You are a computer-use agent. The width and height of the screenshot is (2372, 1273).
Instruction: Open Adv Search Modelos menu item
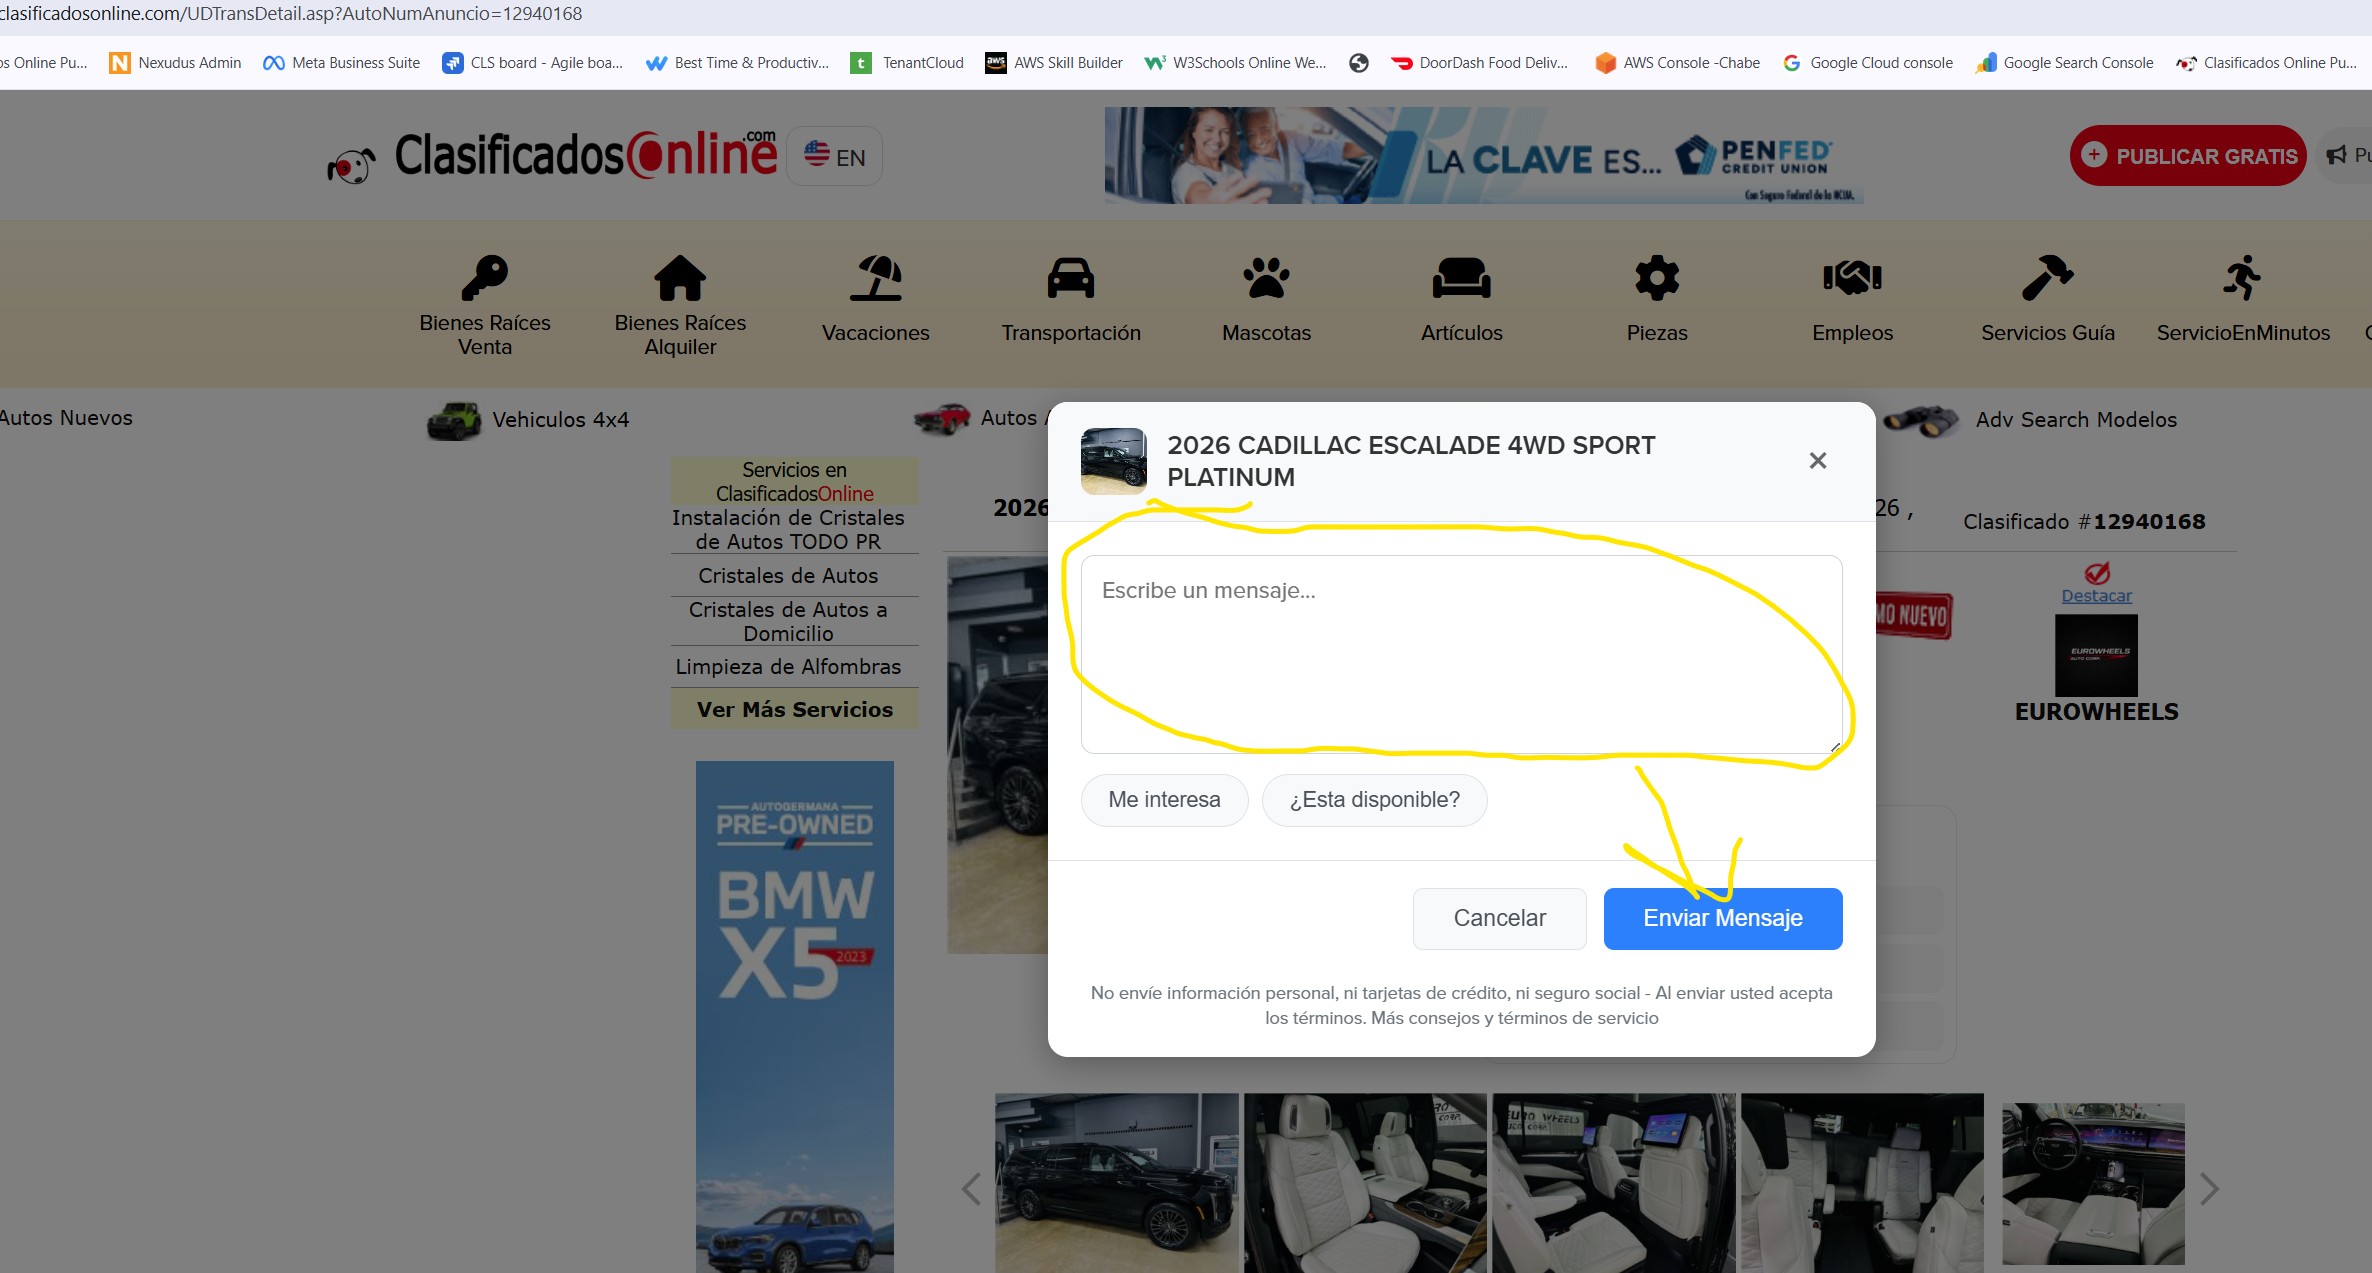(x=2075, y=420)
